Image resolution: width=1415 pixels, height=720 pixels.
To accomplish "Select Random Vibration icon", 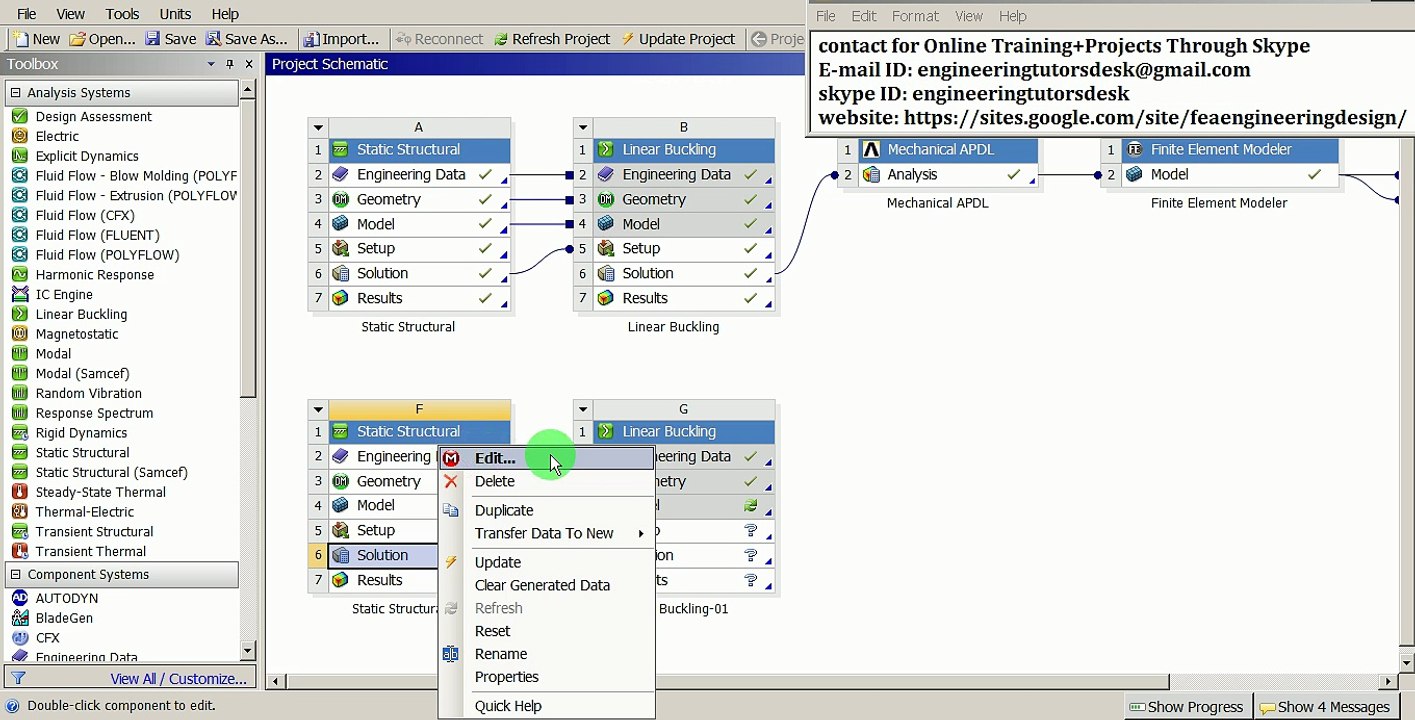I will (19, 393).
